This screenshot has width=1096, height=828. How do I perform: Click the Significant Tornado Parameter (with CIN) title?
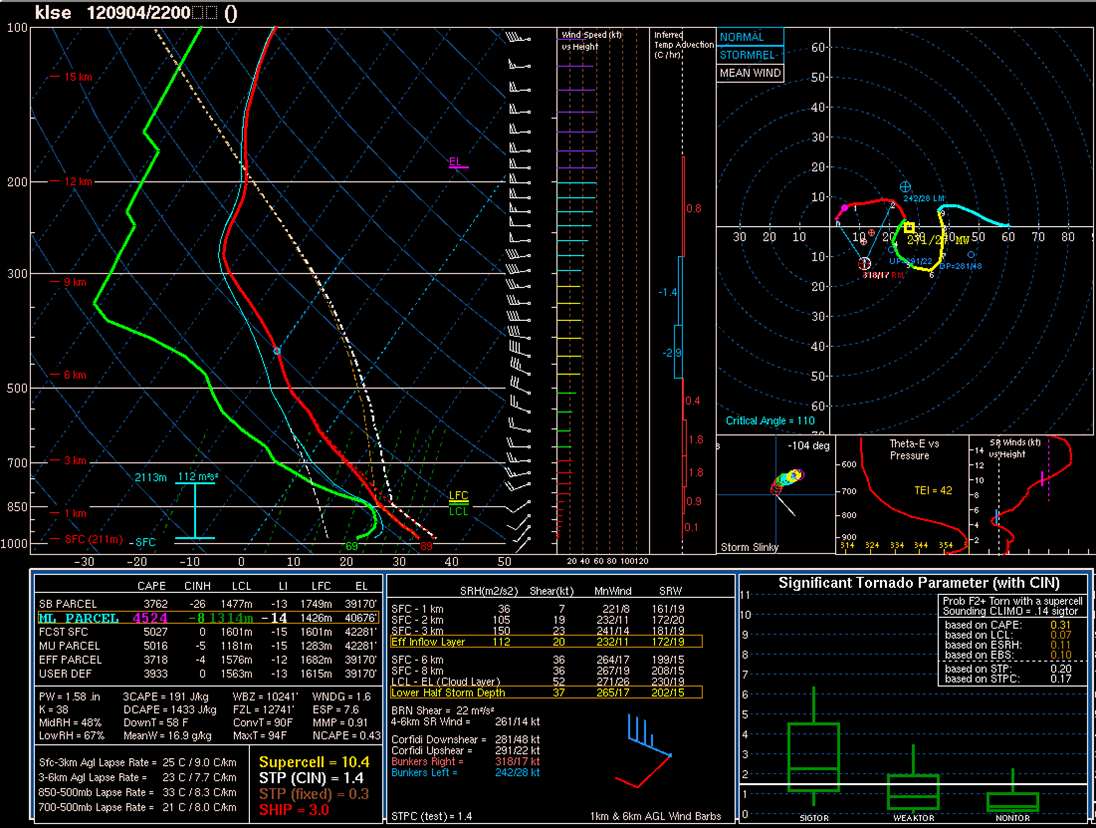[x=919, y=583]
